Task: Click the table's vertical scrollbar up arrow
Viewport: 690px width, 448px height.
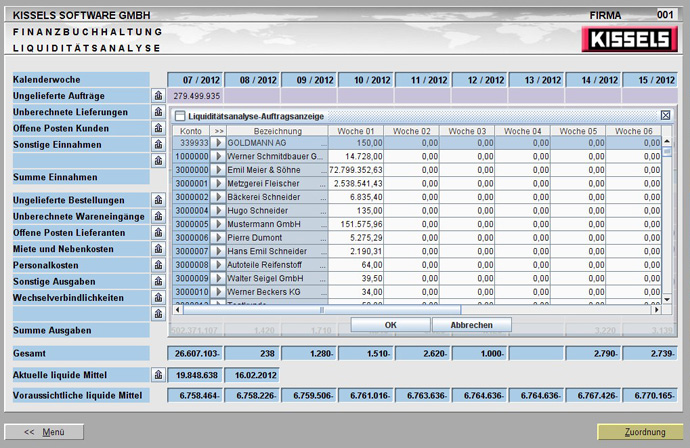Action: point(667,141)
